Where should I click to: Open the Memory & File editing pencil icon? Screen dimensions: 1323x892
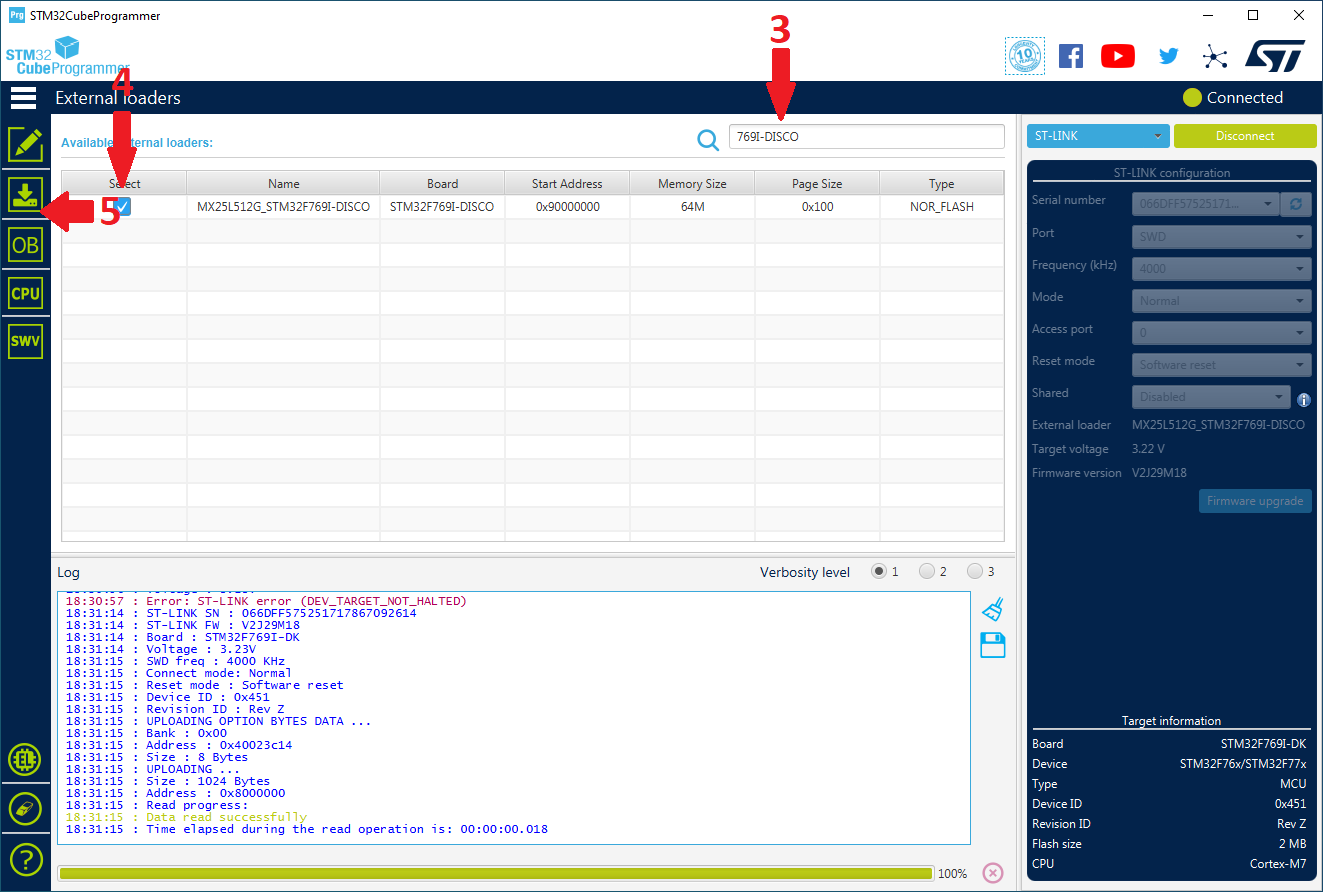(x=25, y=145)
